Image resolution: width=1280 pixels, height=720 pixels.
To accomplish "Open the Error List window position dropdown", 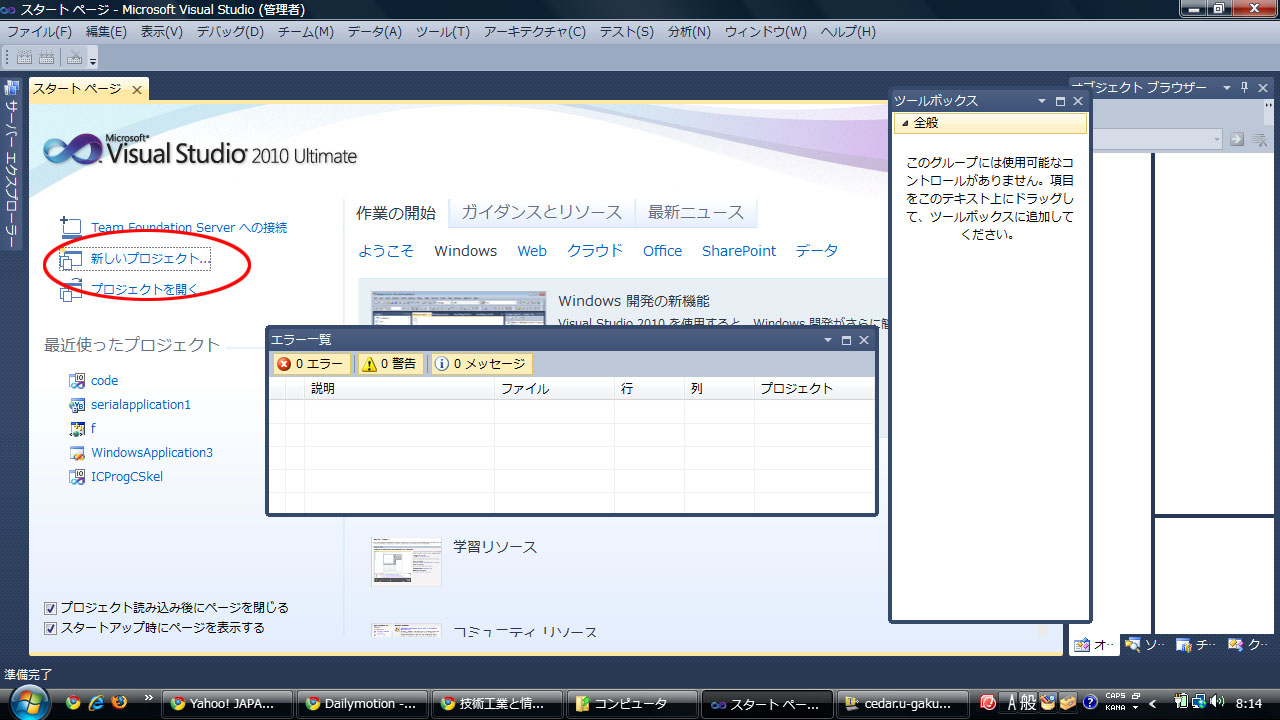I will pyautogui.click(x=828, y=340).
